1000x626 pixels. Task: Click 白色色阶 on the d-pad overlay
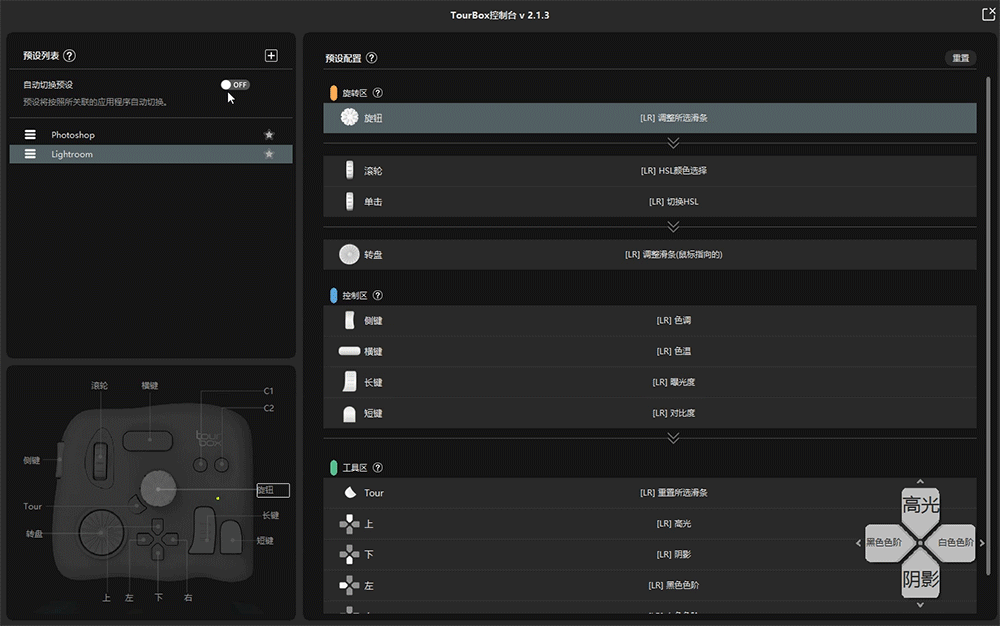click(x=955, y=542)
